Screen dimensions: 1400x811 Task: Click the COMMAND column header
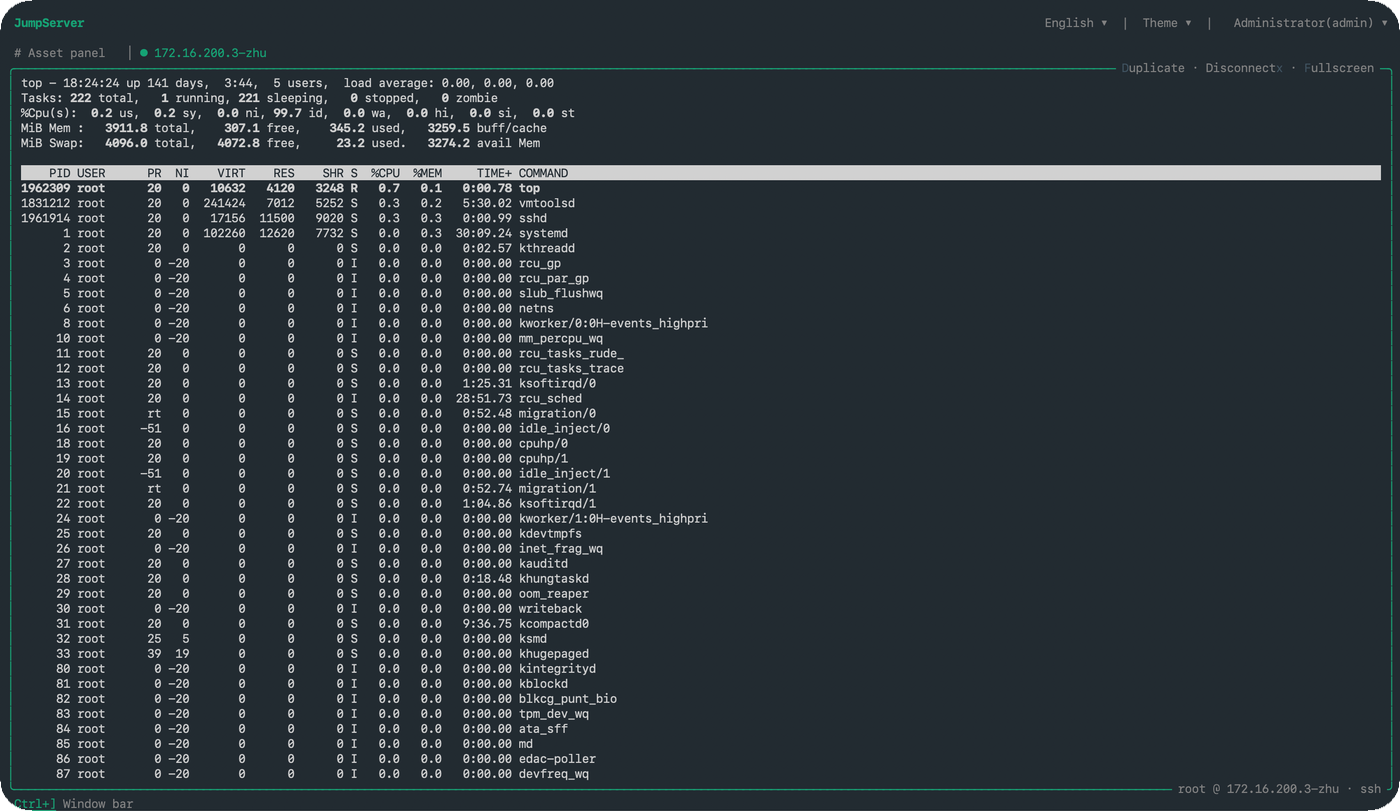(543, 173)
